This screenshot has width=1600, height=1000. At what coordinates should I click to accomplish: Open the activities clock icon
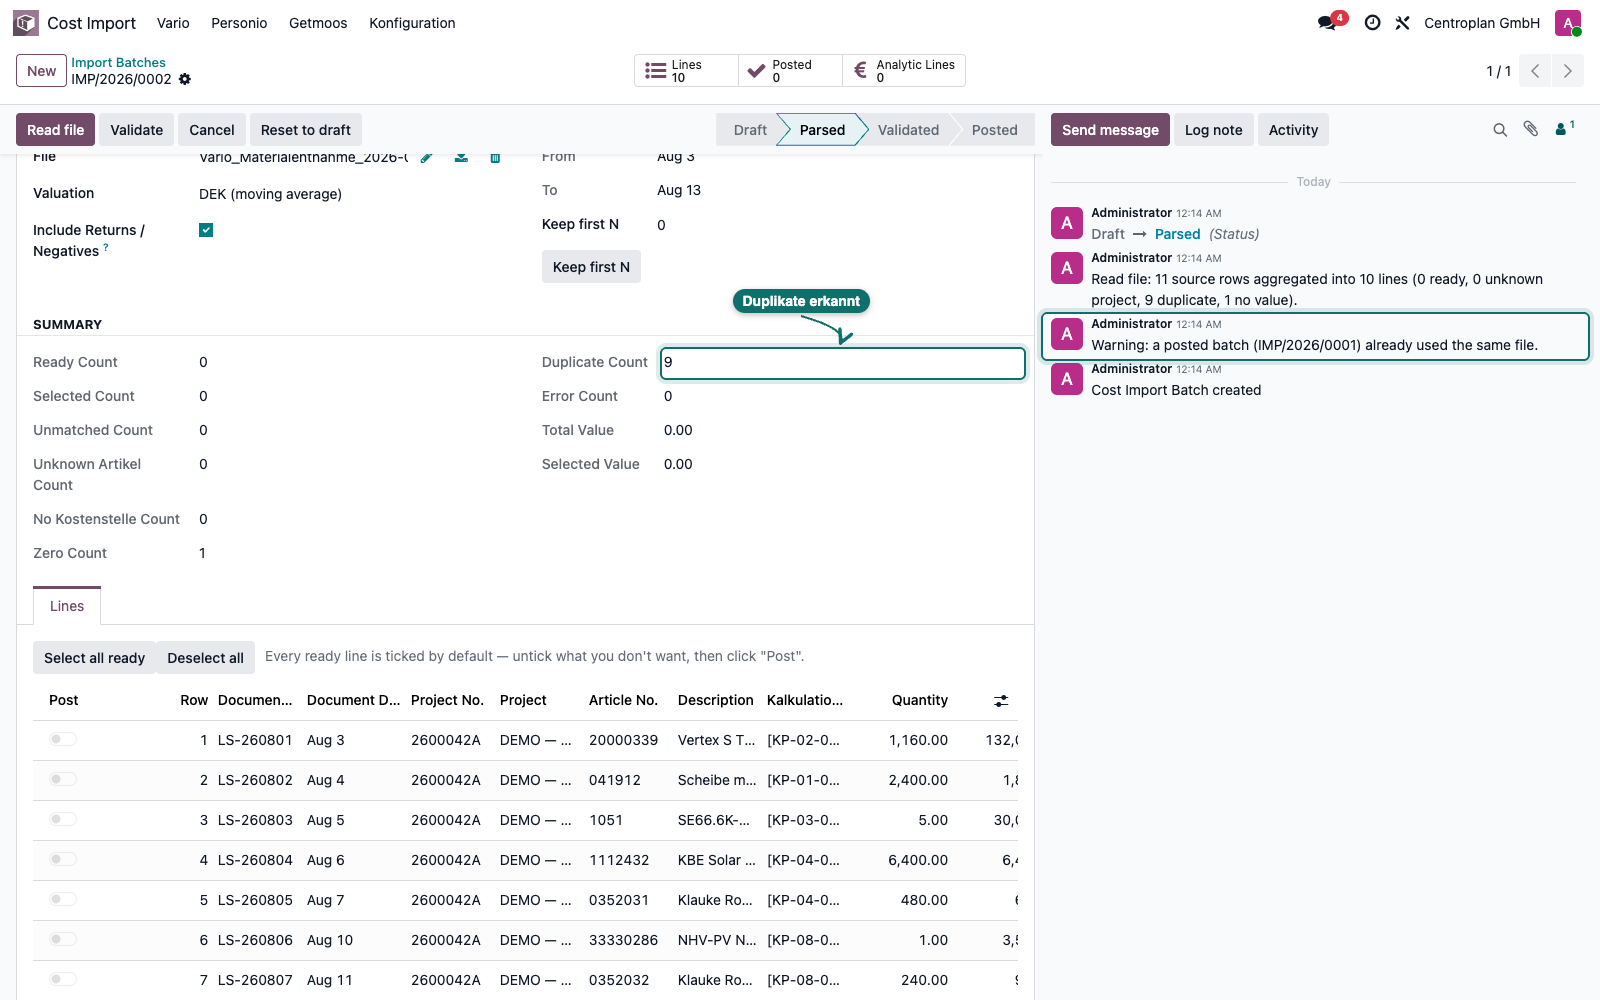pyautogui.click(x=1373, y=23)
